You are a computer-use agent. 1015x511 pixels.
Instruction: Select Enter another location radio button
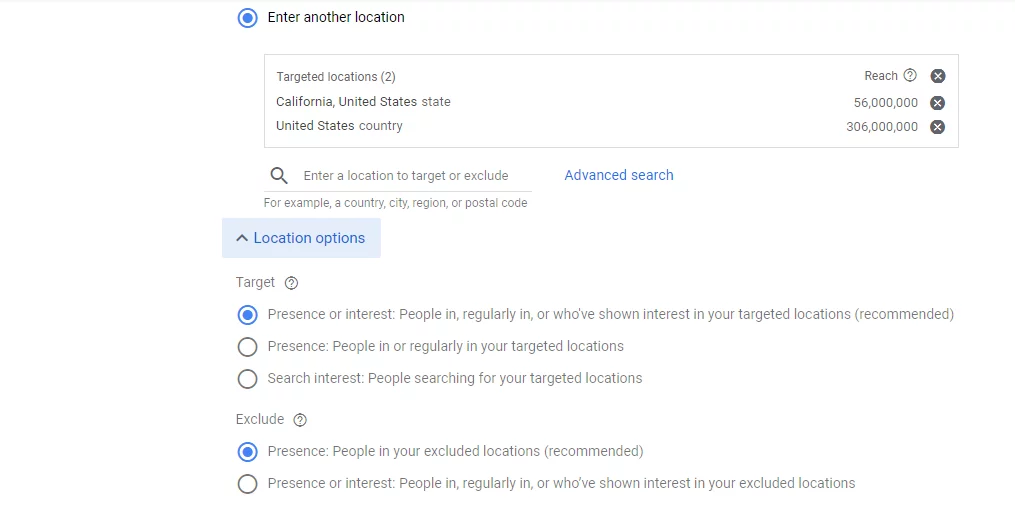coord(247,17)
